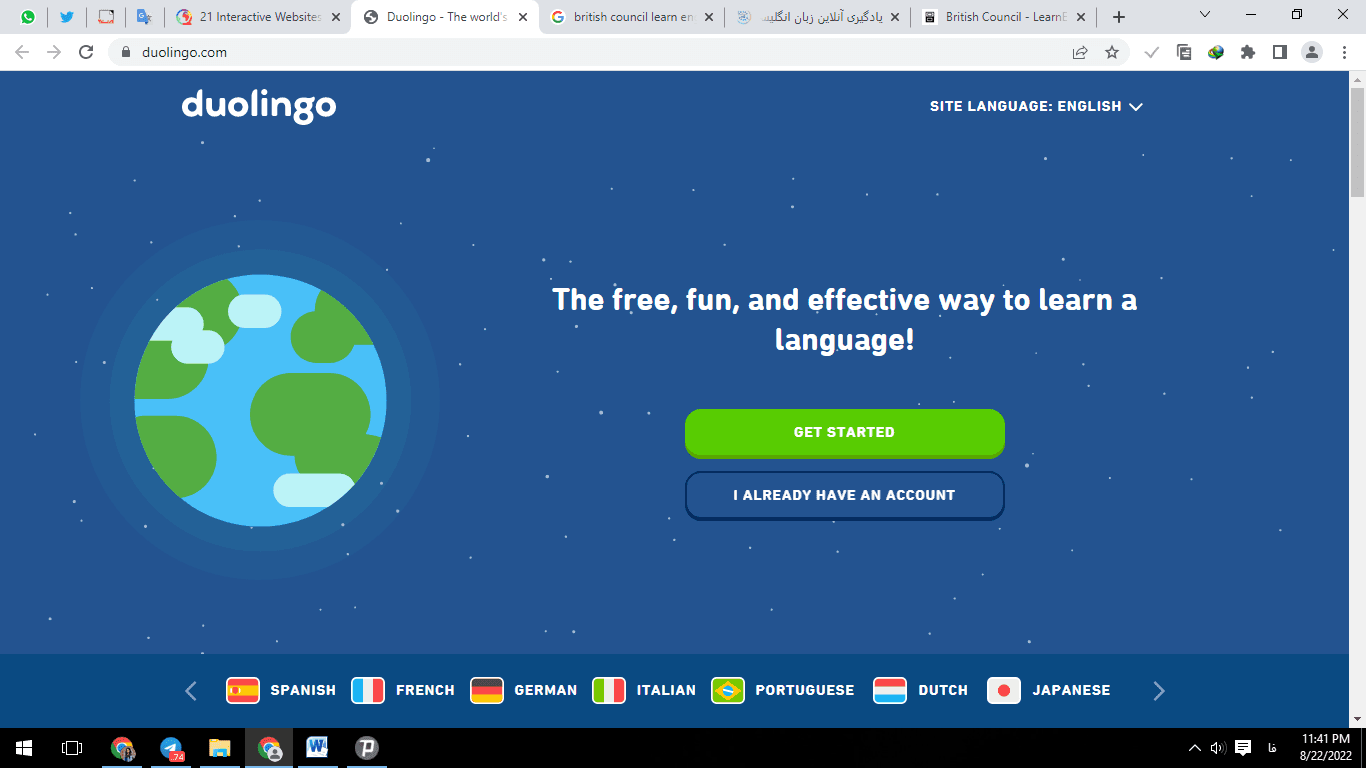Viewport: 1366px width, 768px height.
Task: Expand the Site Language: English dropdown
Action: click(x=1036, y=106)
